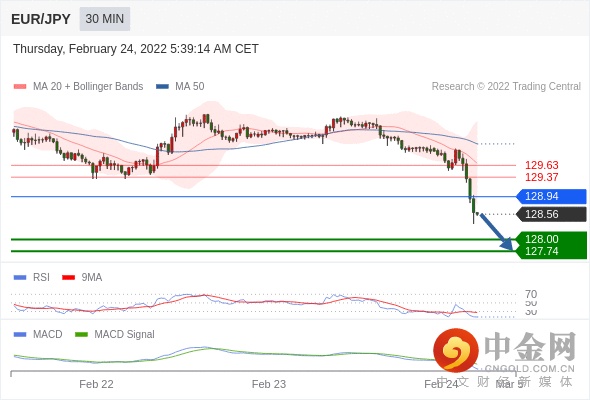Click the Feb 23 date axis label
Viewport: 590px width, 400px height.
tap(269, 384)
